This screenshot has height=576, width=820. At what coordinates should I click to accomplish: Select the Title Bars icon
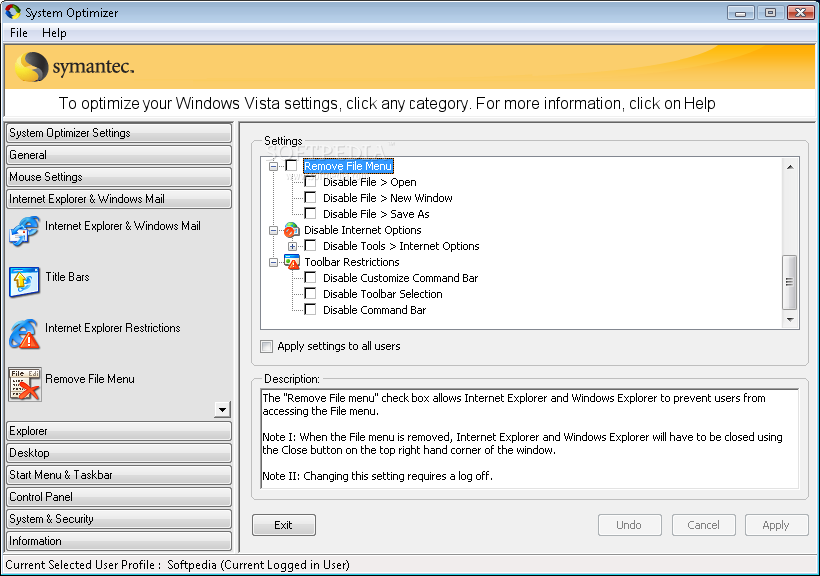[24, 281]
